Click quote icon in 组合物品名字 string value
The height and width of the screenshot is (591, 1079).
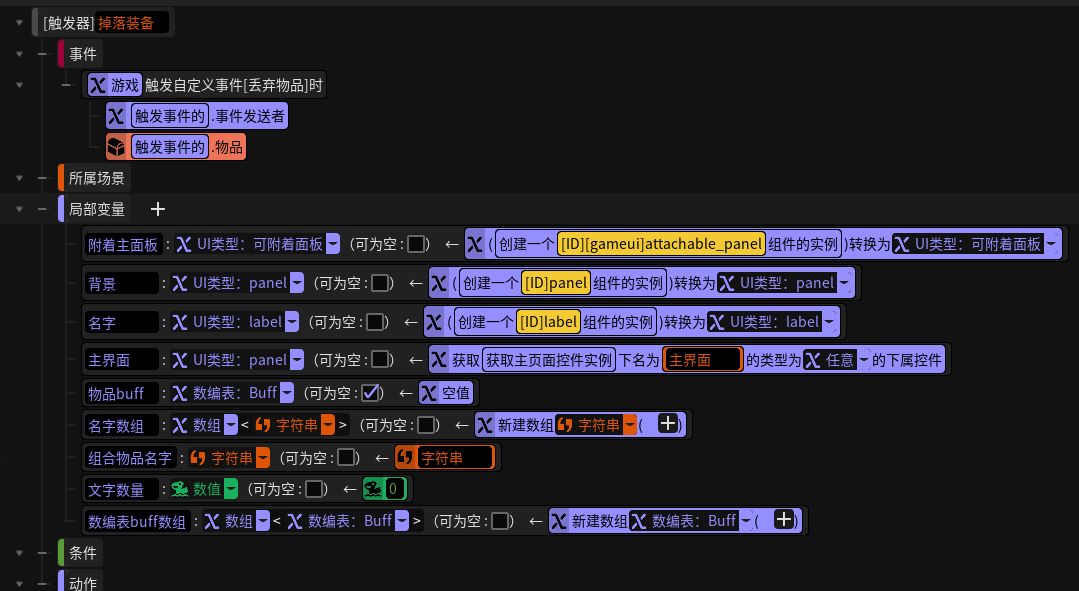click(x=406, y=458)
